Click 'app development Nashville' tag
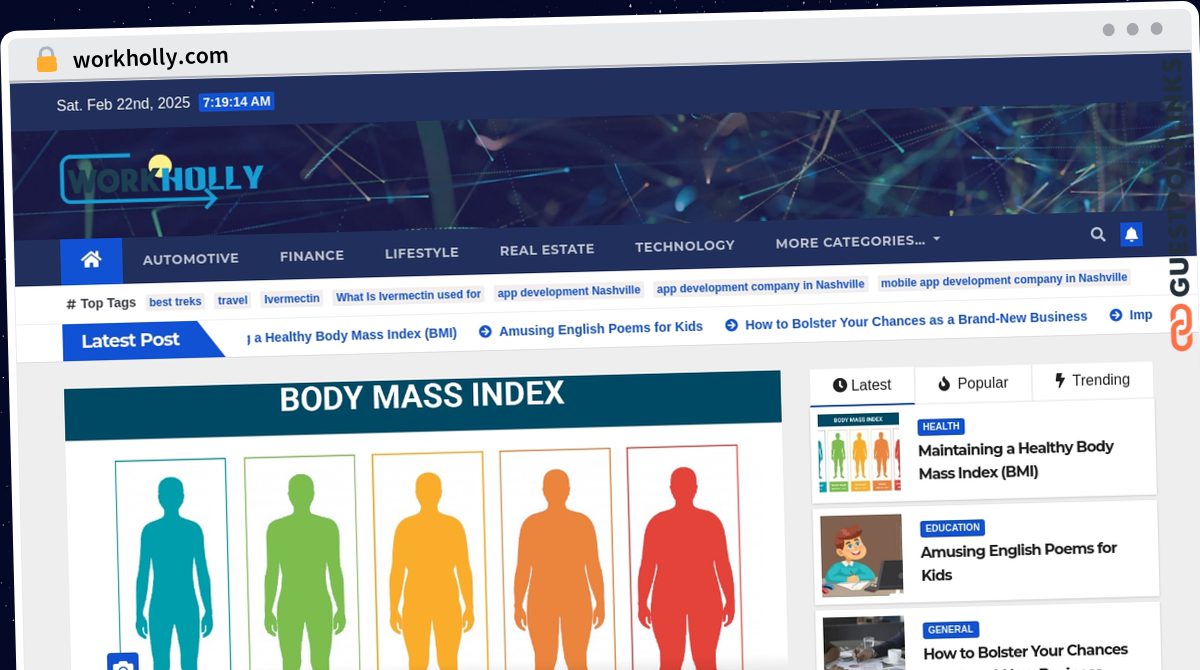Screen dimensions: 1200x670 click(569, 291)
